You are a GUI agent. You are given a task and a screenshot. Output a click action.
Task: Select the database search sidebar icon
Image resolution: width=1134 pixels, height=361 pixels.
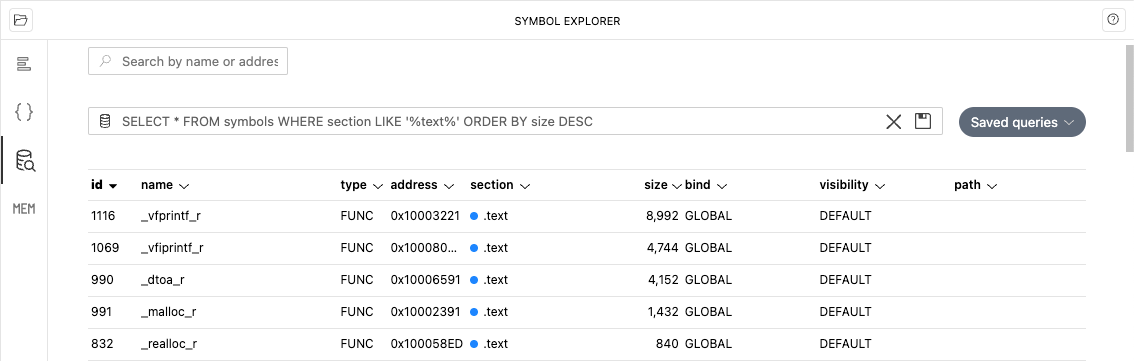pos(25,161)
